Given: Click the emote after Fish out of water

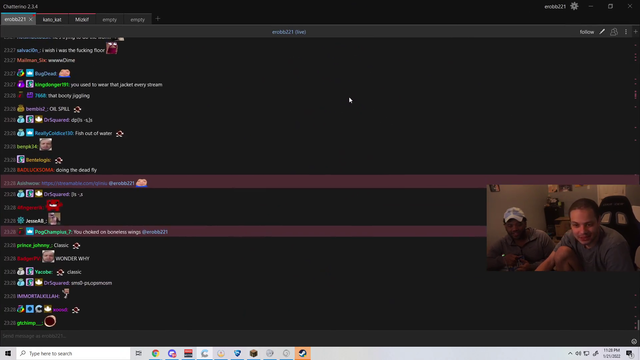Looking at the screenshot, I should point(120,133).
